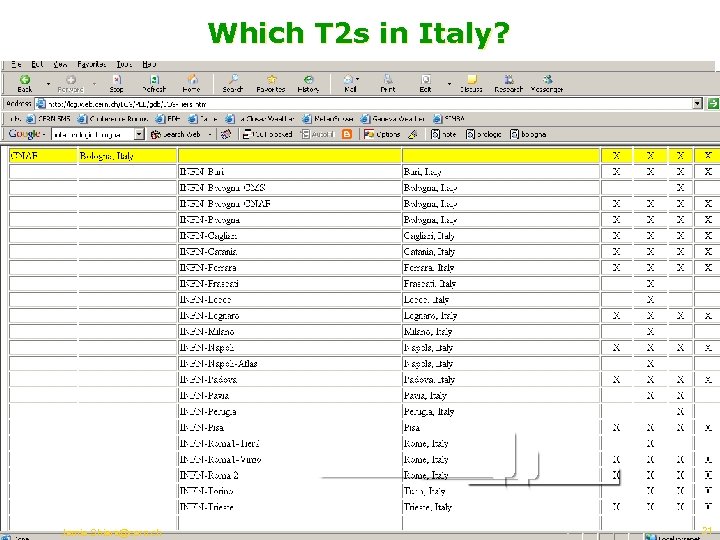The height and width of the screenshot is (540, 720).
Task: Click the INFN-Bari table cell
Action: click(x=290, y=172)
